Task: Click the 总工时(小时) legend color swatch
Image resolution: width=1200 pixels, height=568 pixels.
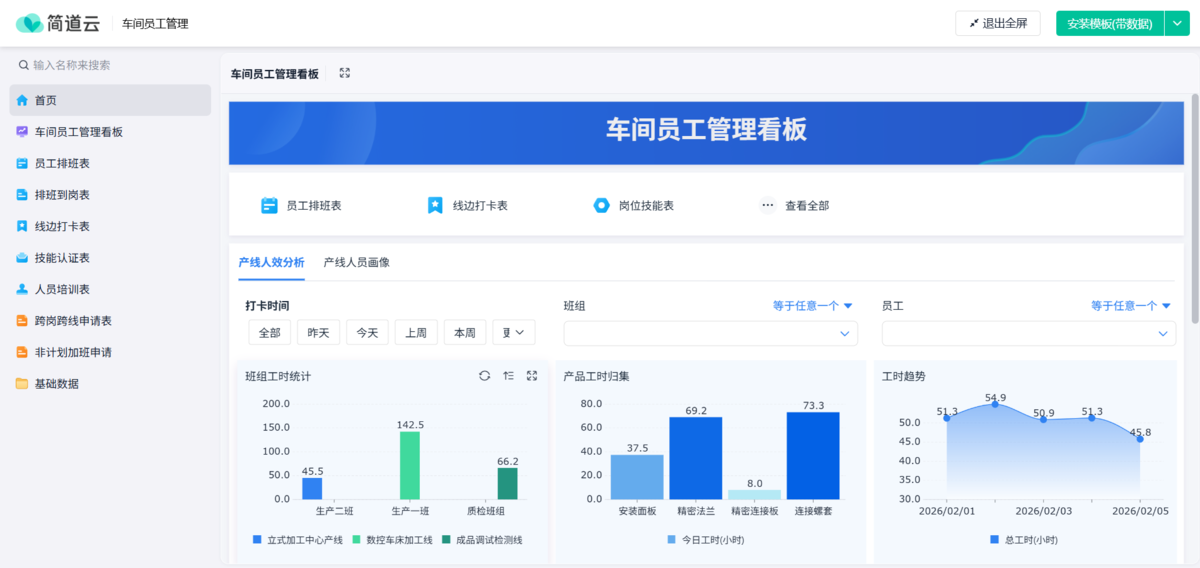Action: pyautogui.click(x=994, y=540)
